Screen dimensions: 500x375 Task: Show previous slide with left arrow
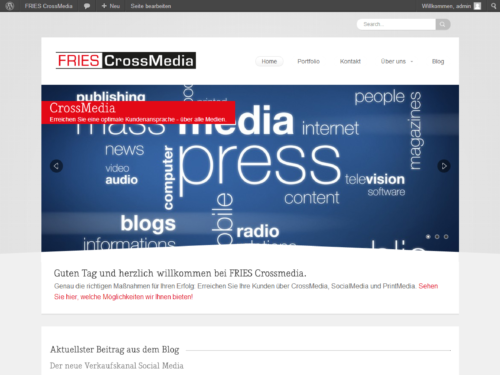(x=56, y=166)
